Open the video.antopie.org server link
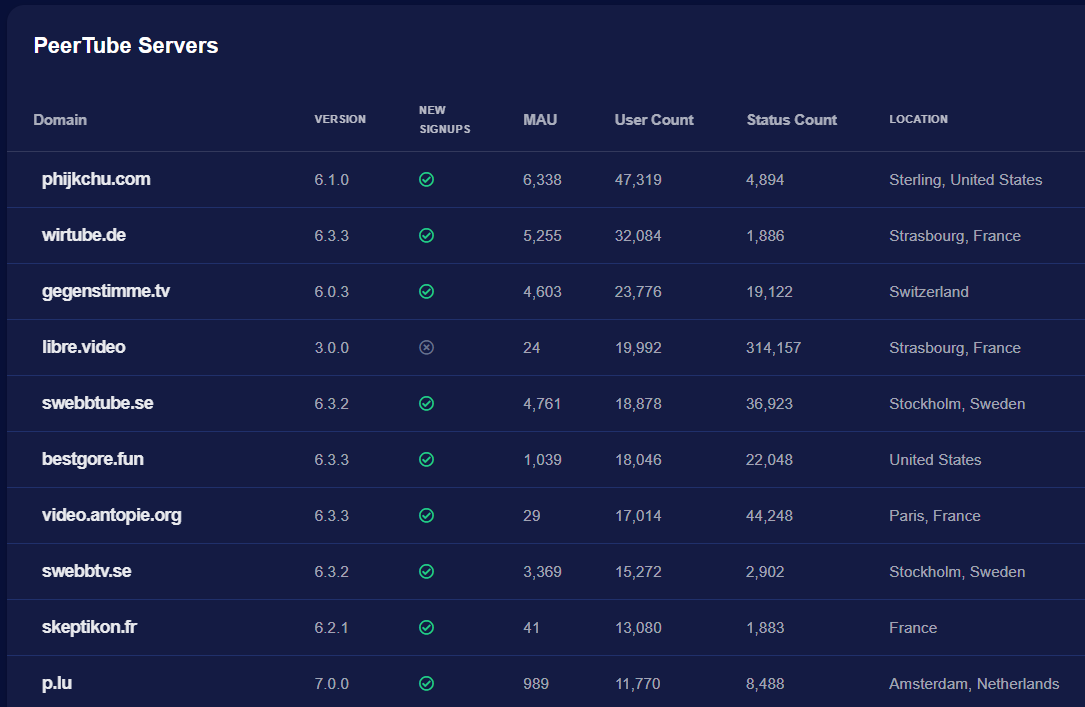This screenshot has height=707, width=1085. [x=111, y=515]
